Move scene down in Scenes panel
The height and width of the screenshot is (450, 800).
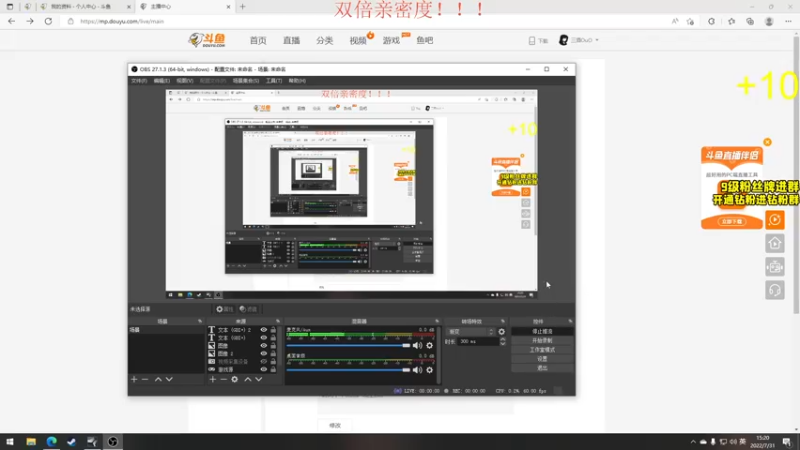[x=169, y=380]
